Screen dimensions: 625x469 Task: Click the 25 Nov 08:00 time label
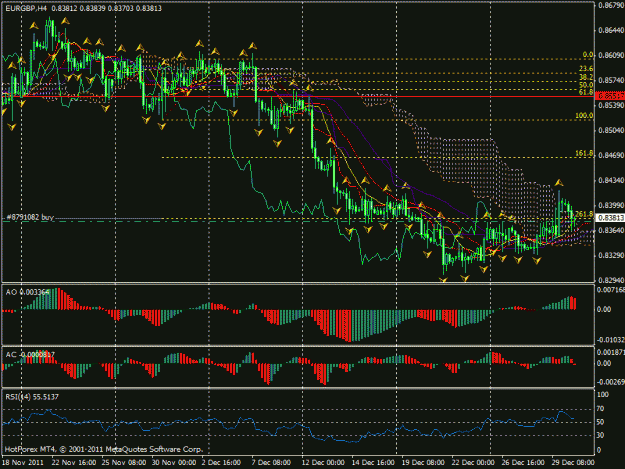(124, 463)
